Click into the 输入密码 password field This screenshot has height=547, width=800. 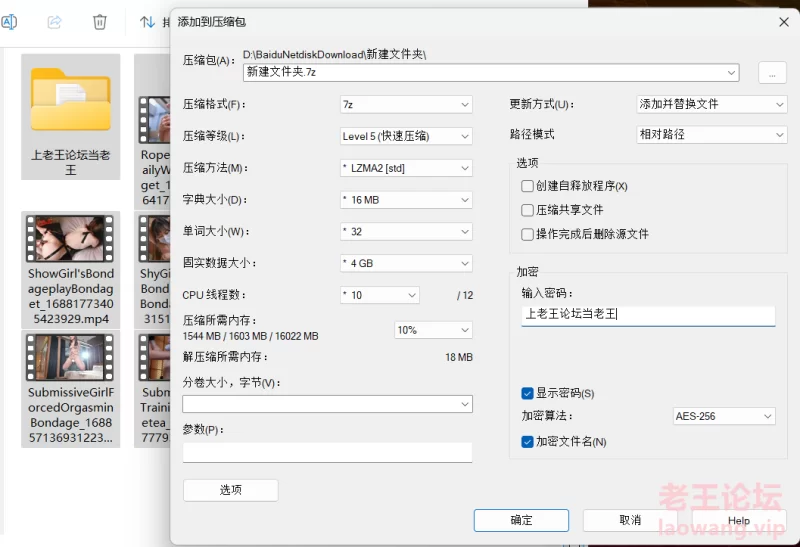click(647, 314)
